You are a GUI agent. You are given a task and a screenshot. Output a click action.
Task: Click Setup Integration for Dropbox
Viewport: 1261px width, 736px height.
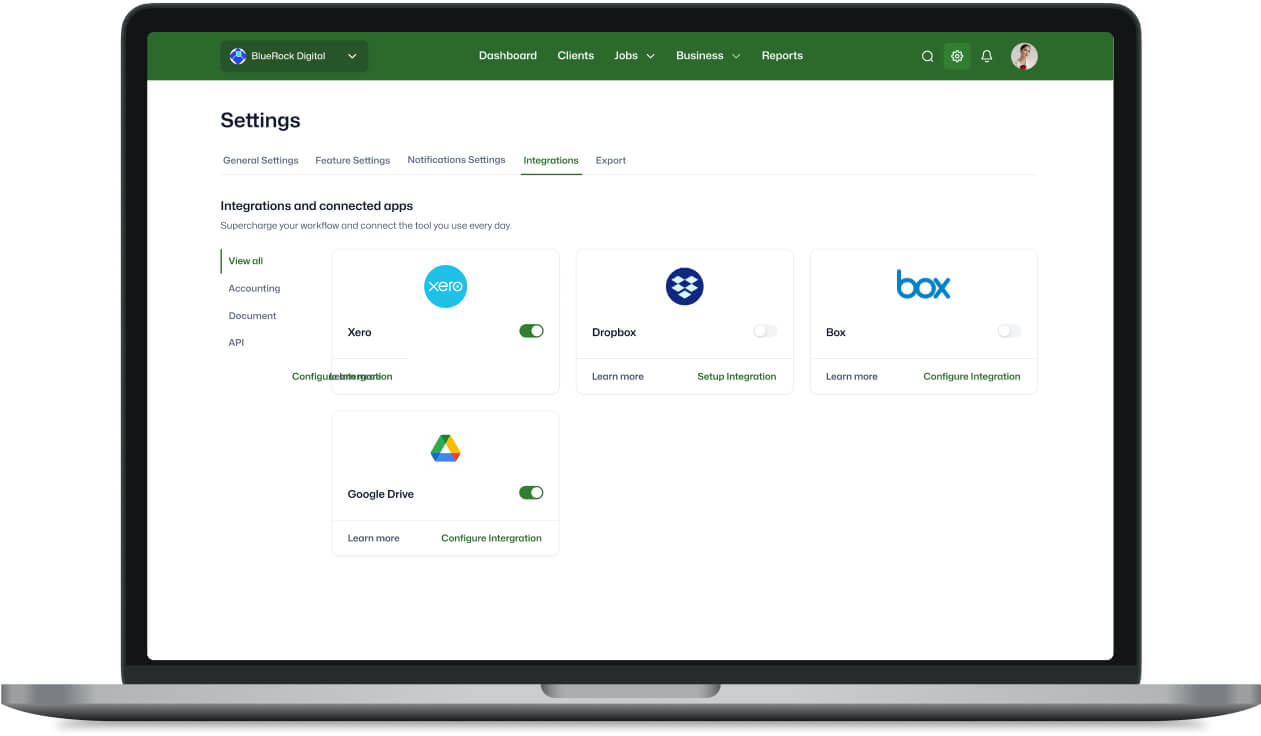coord(737,377)
